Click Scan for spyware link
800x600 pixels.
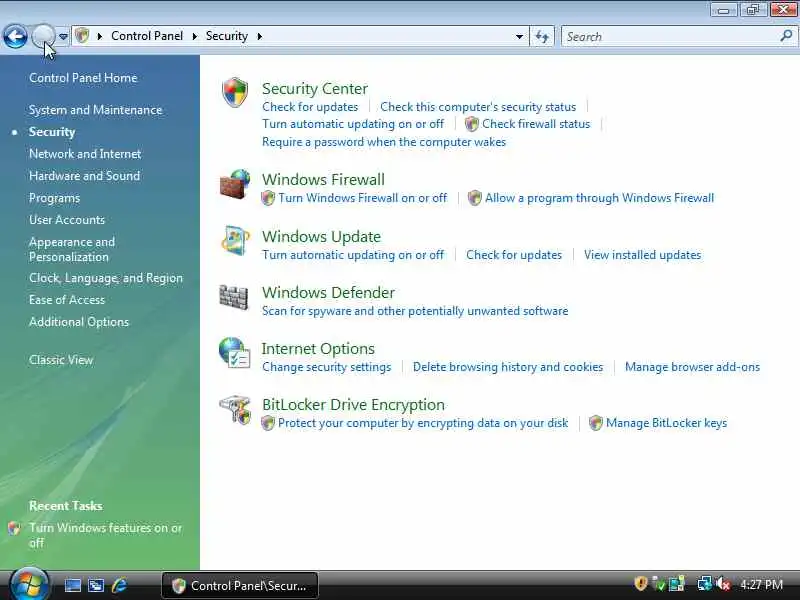point(415,311)
